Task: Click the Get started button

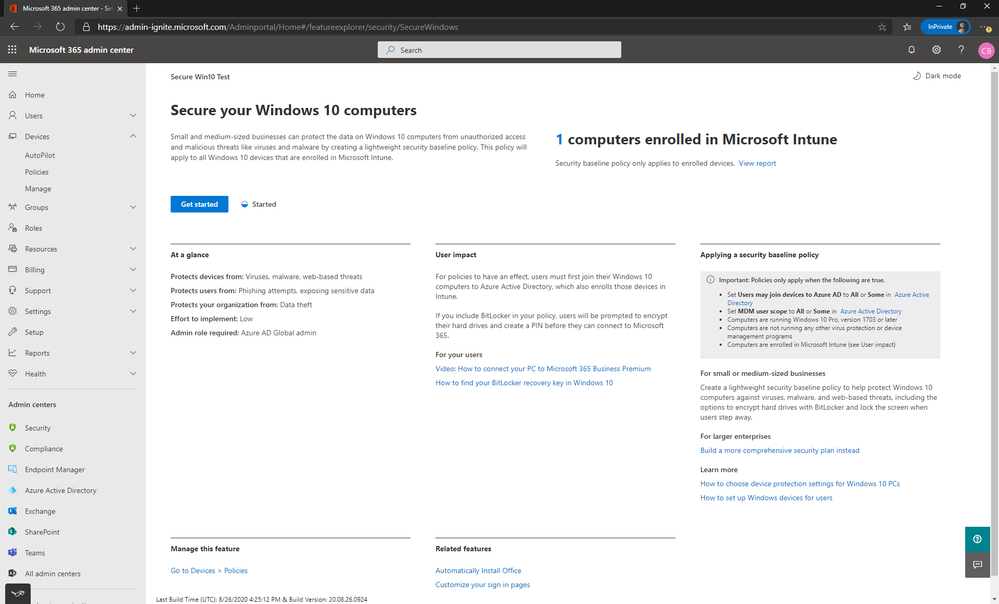Action: point(199,204)
